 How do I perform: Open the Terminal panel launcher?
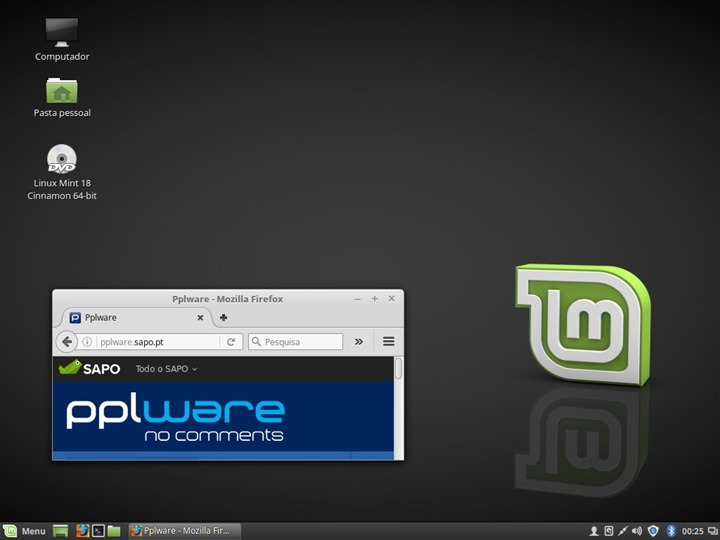pyautogui.click(x=98, y=531)
